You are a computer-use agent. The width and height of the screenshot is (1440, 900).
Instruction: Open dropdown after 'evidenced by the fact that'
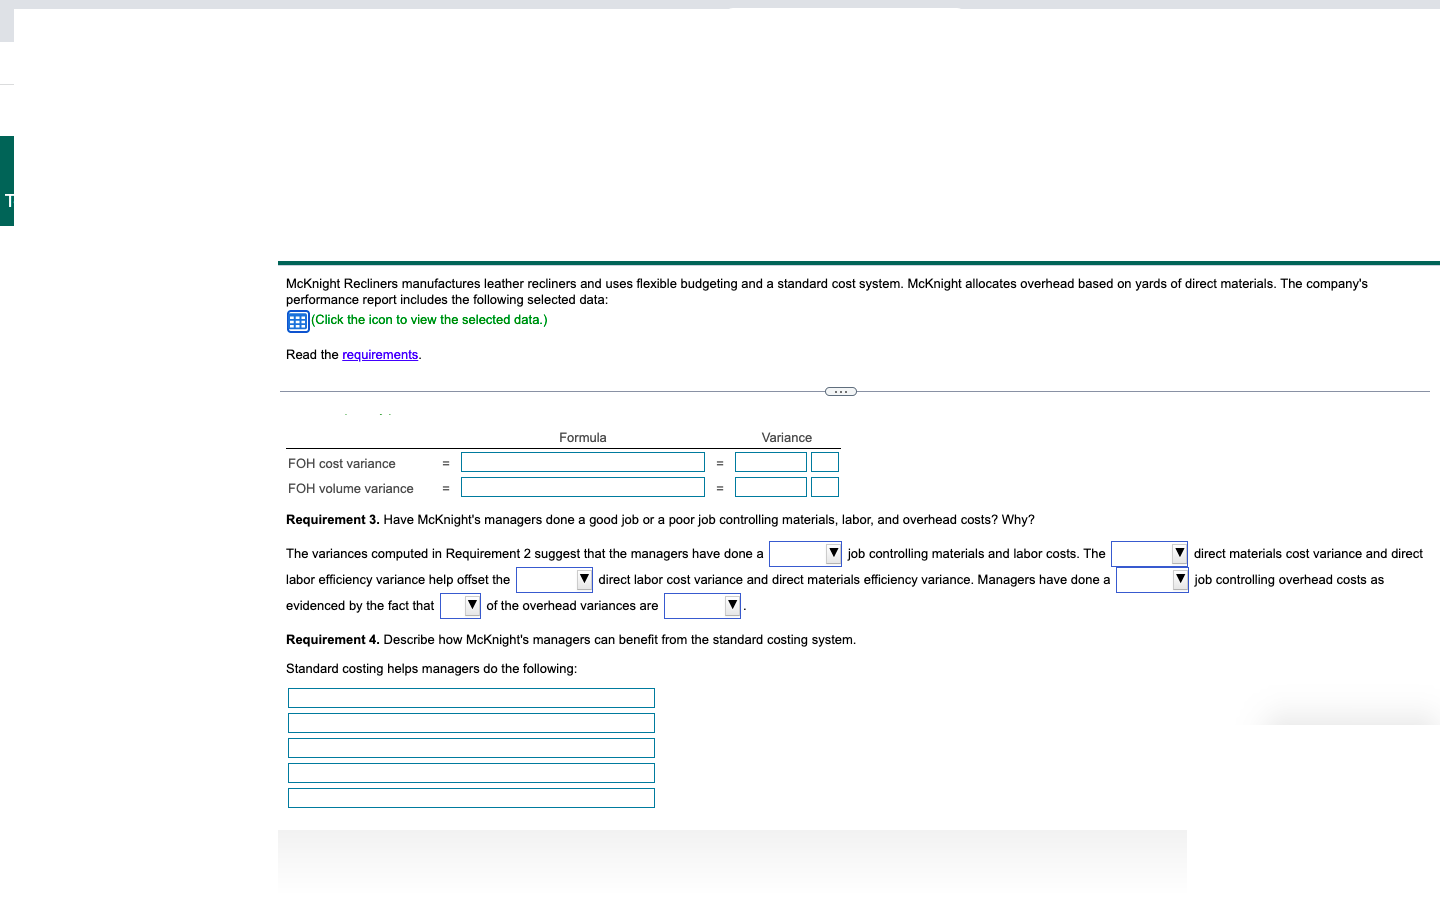point(460,605)
